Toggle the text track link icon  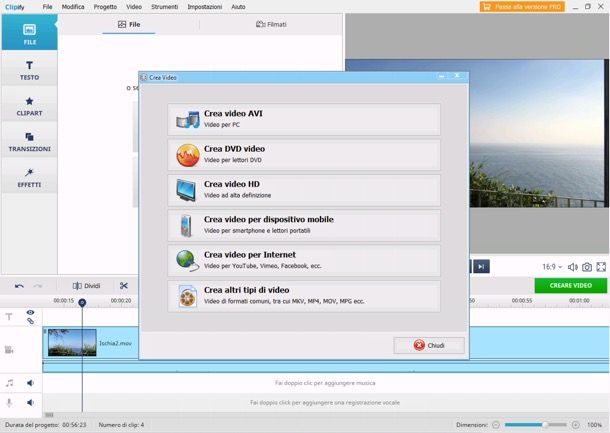point(30,321)
